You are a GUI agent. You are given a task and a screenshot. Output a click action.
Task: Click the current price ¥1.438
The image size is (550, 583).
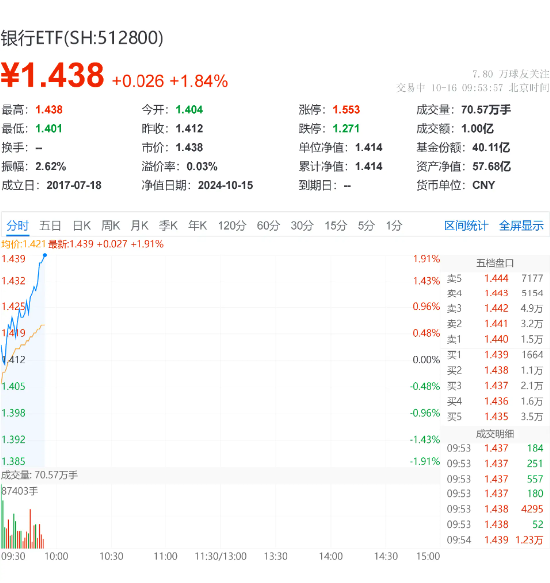pyautogui.click(x=52, y=75)
